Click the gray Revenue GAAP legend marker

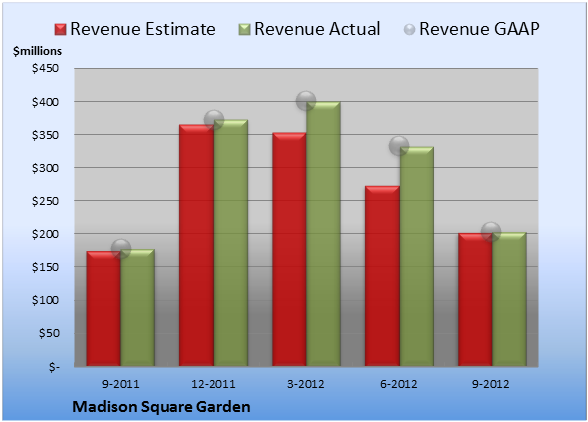(409, 30)
